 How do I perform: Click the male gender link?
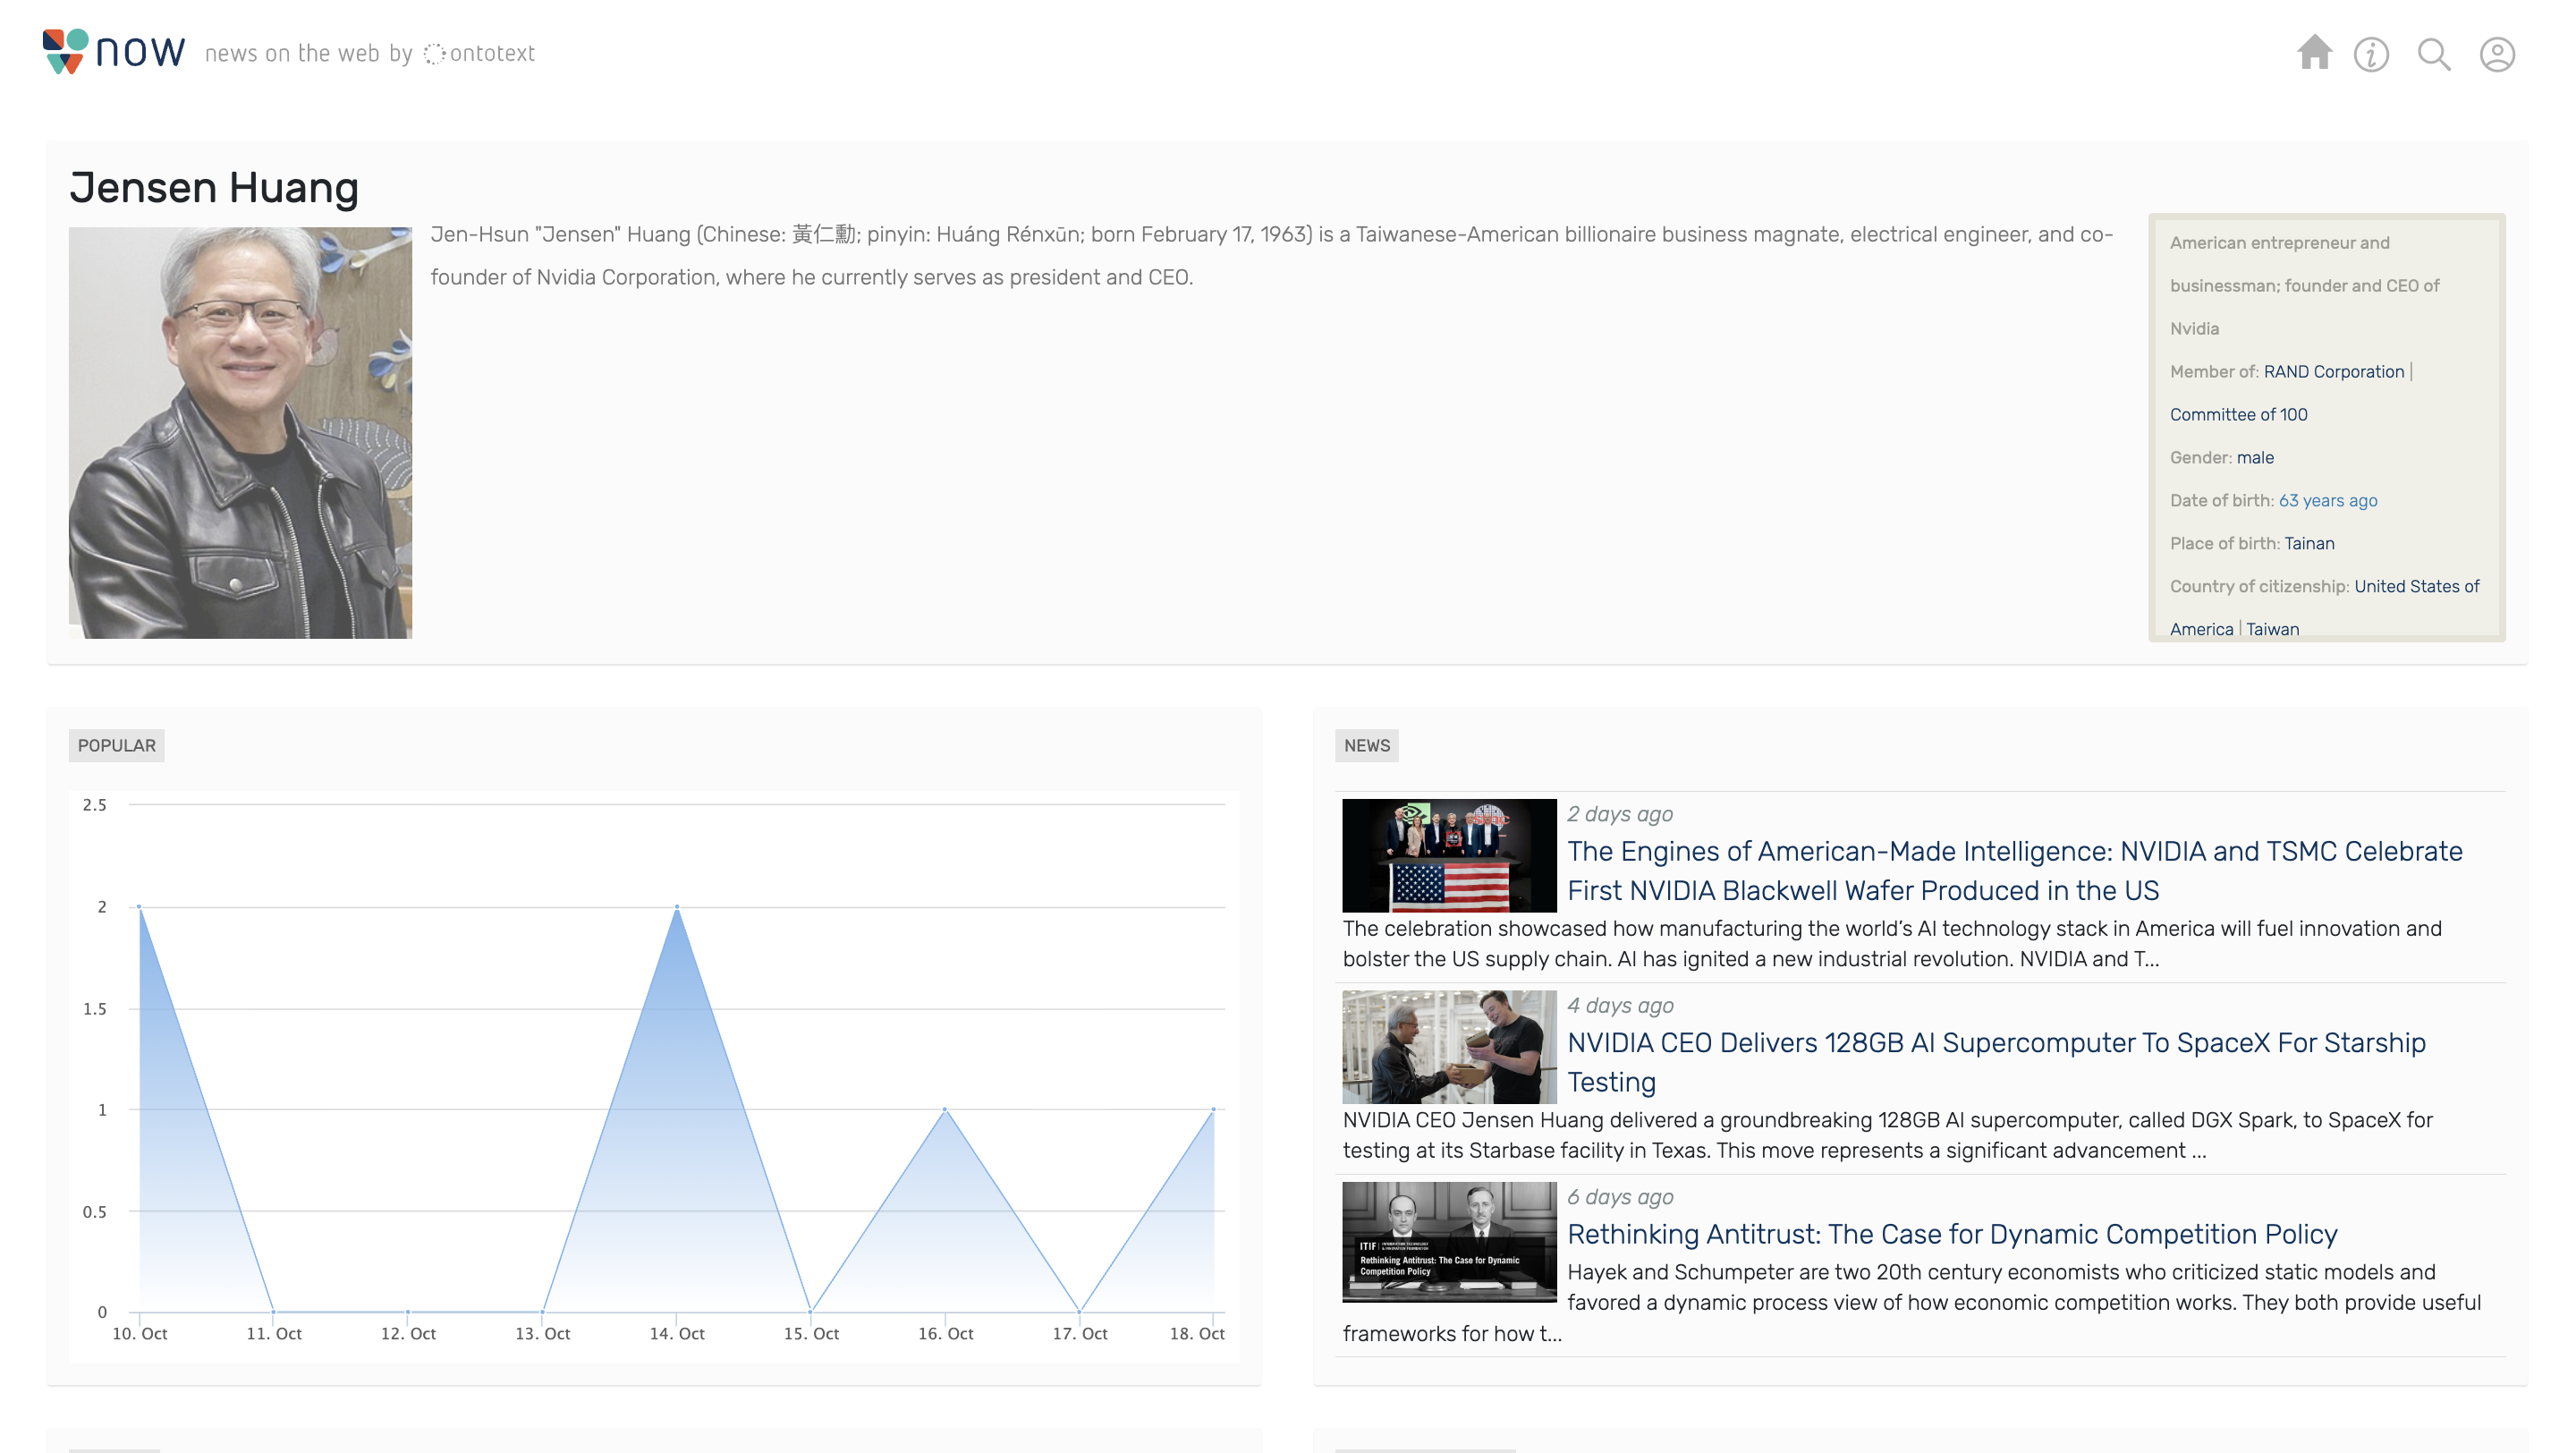(x=2255, y=457)
